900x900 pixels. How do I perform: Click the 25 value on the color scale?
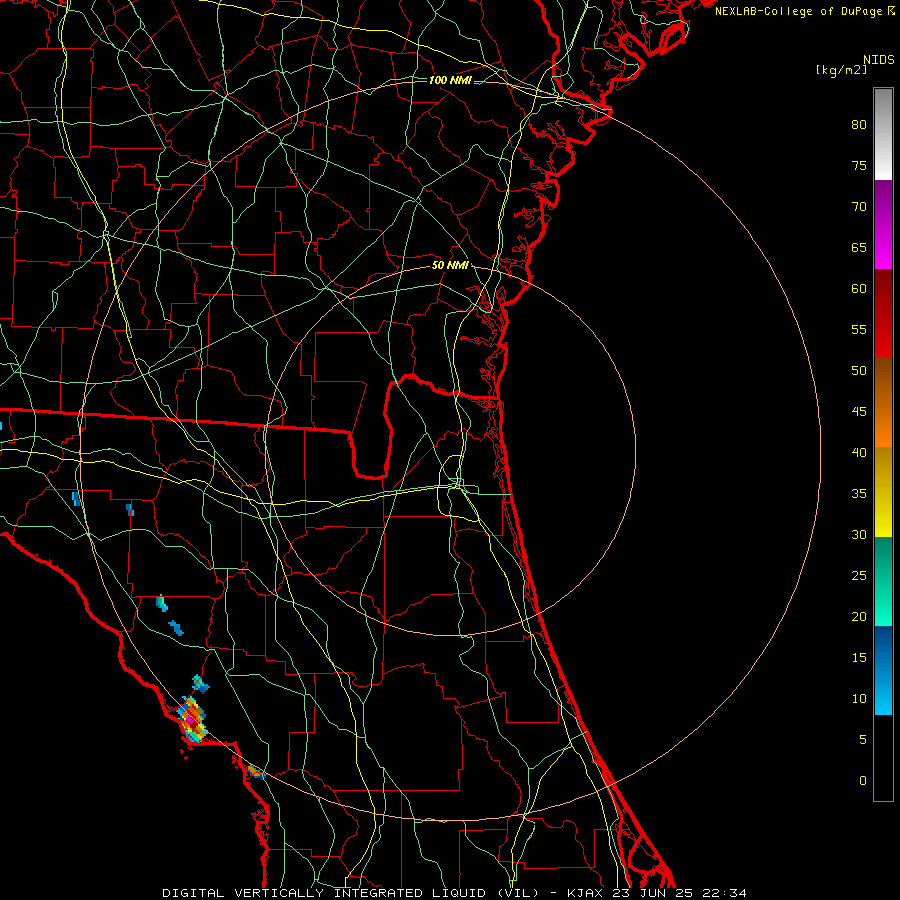tap(859, 576)
